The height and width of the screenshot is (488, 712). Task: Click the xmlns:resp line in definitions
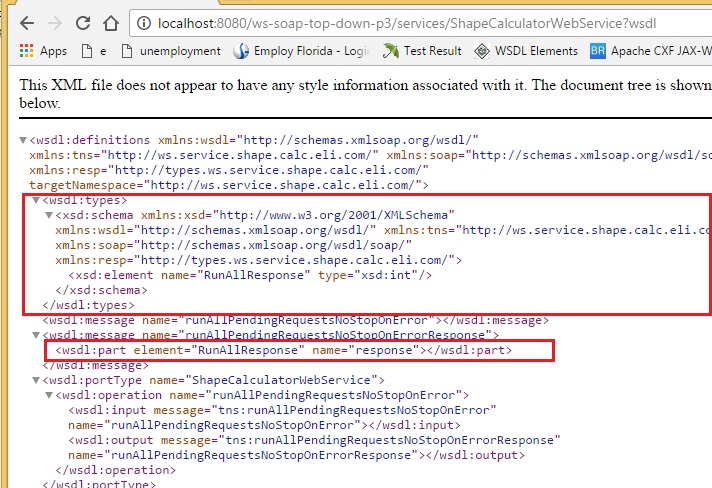coord(229,170)
